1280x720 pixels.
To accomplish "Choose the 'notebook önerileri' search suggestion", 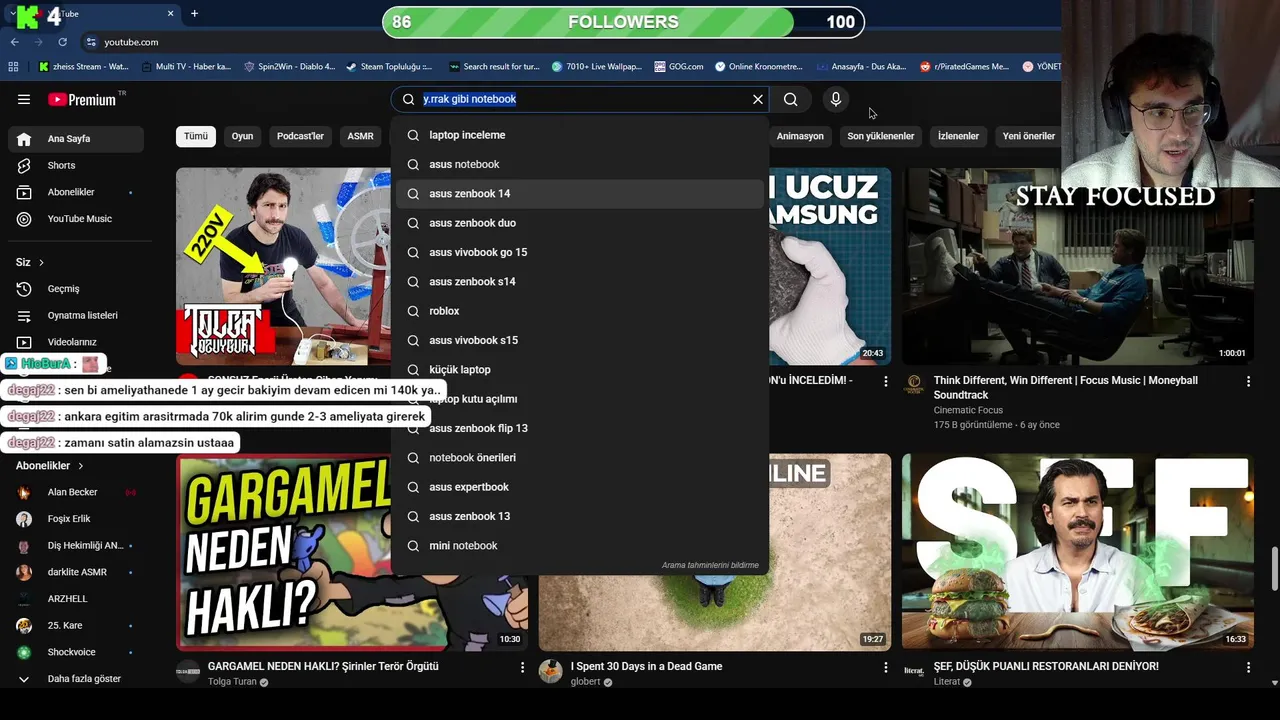I will coord(580,458).
